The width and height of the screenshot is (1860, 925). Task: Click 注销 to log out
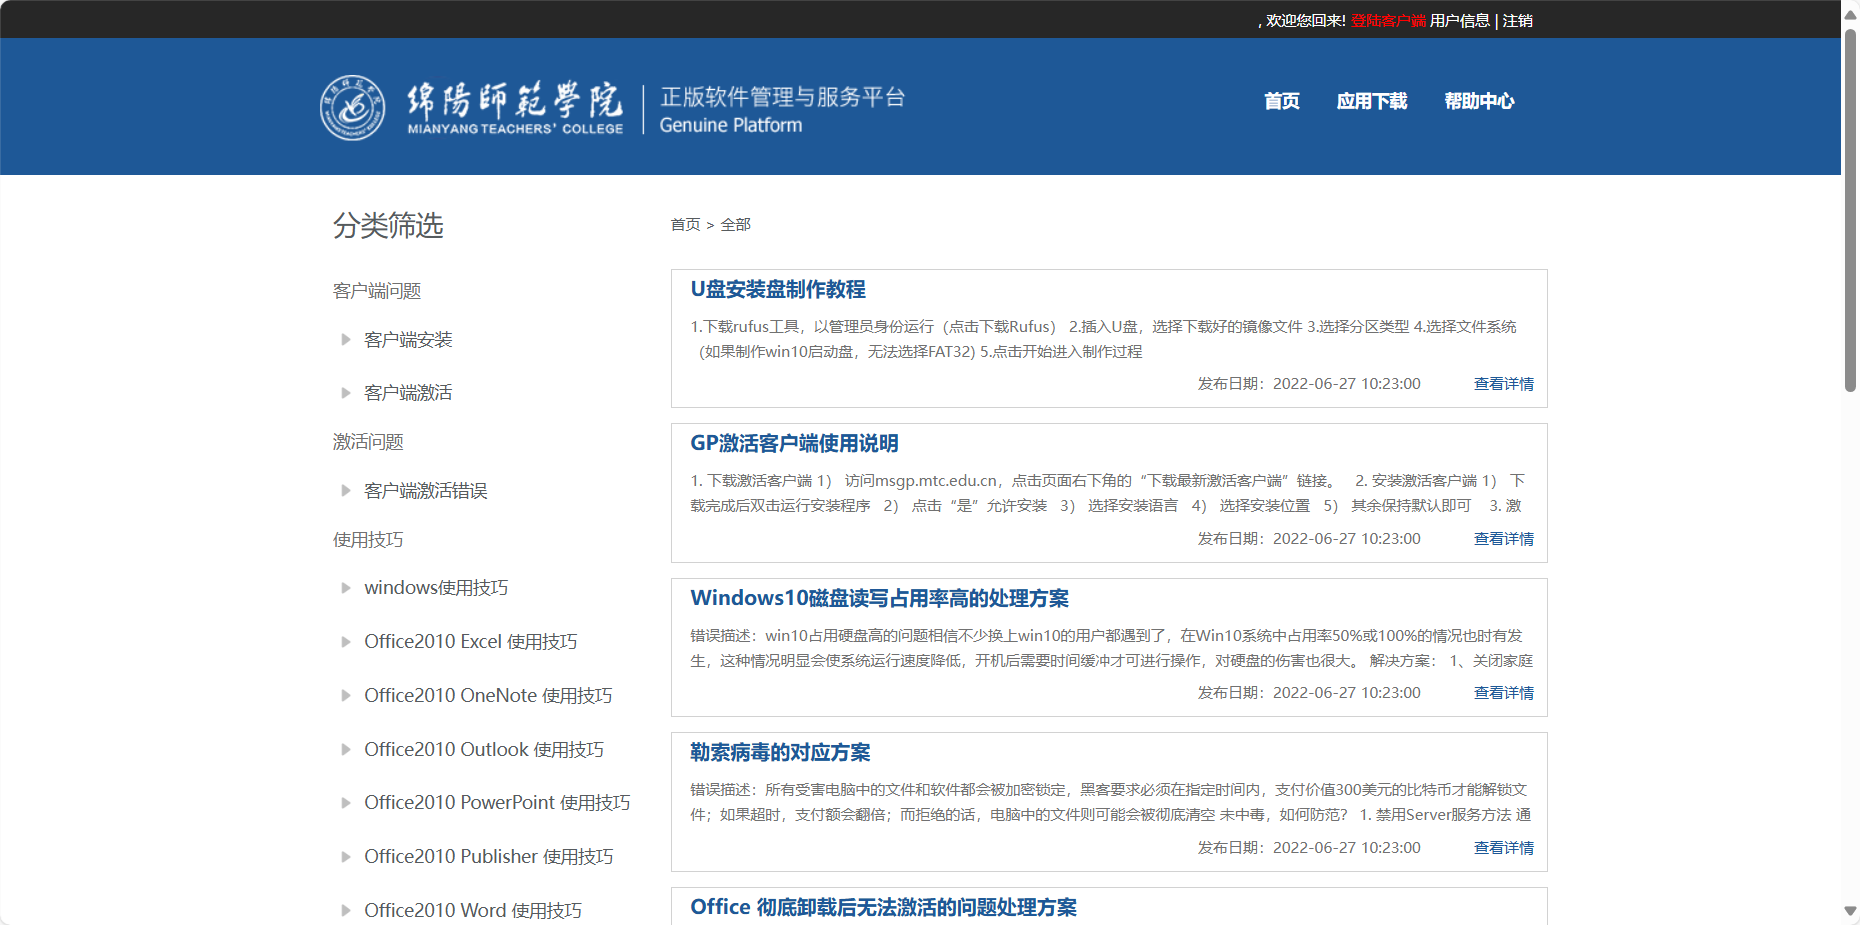(x=1518, y=21)
